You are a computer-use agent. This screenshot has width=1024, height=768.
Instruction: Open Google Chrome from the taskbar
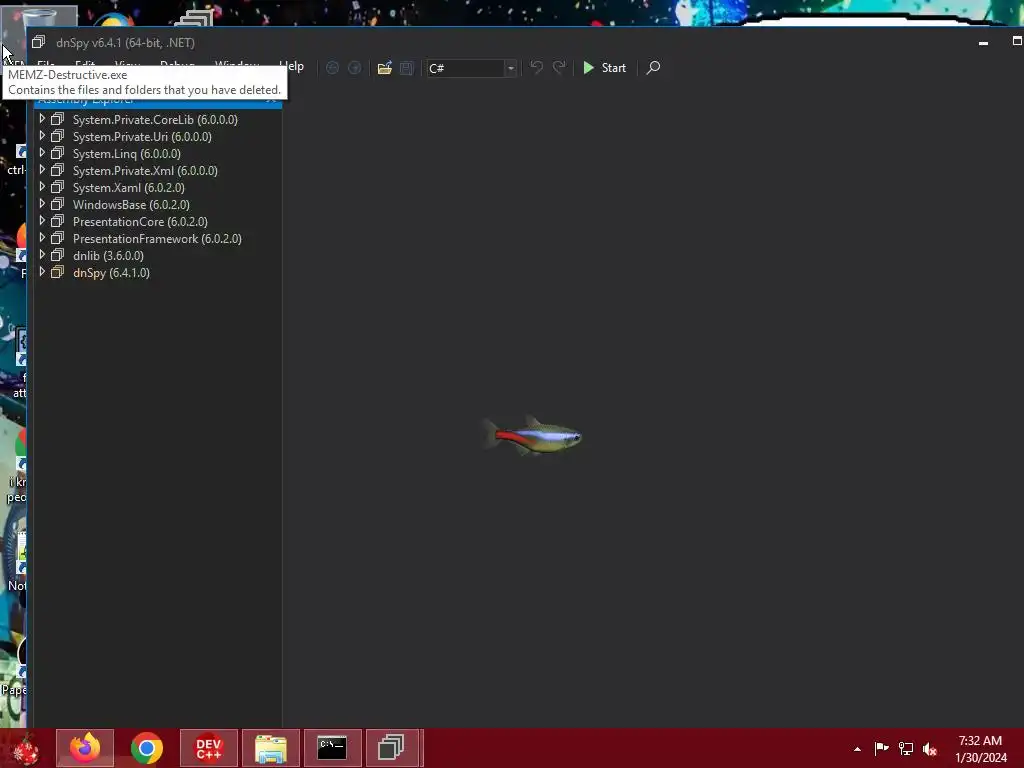(x=146, y=748)
